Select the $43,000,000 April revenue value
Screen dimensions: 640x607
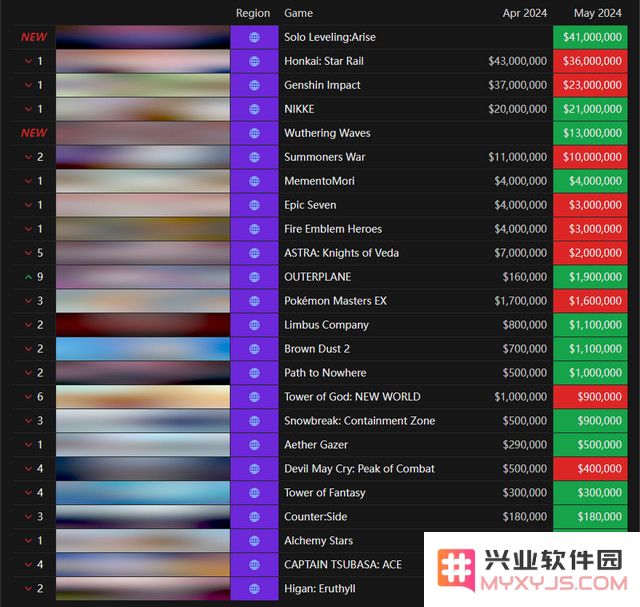tap(518, 61)
